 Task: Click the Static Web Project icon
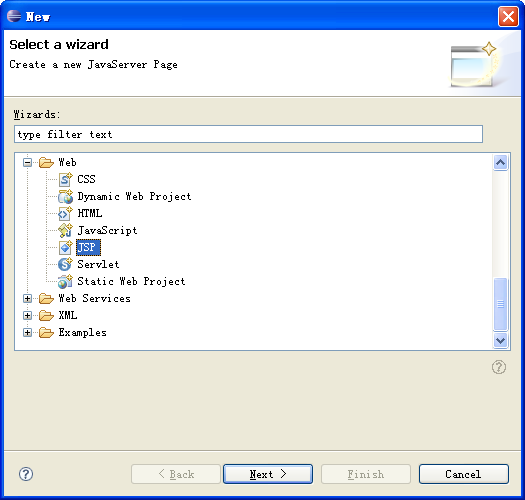[x=65, y=282]
